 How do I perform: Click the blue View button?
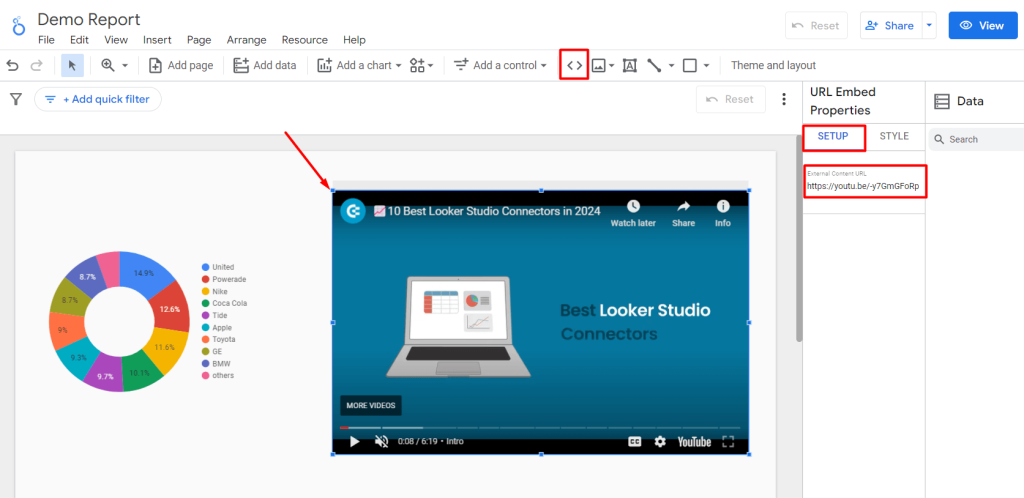(983, 25)
